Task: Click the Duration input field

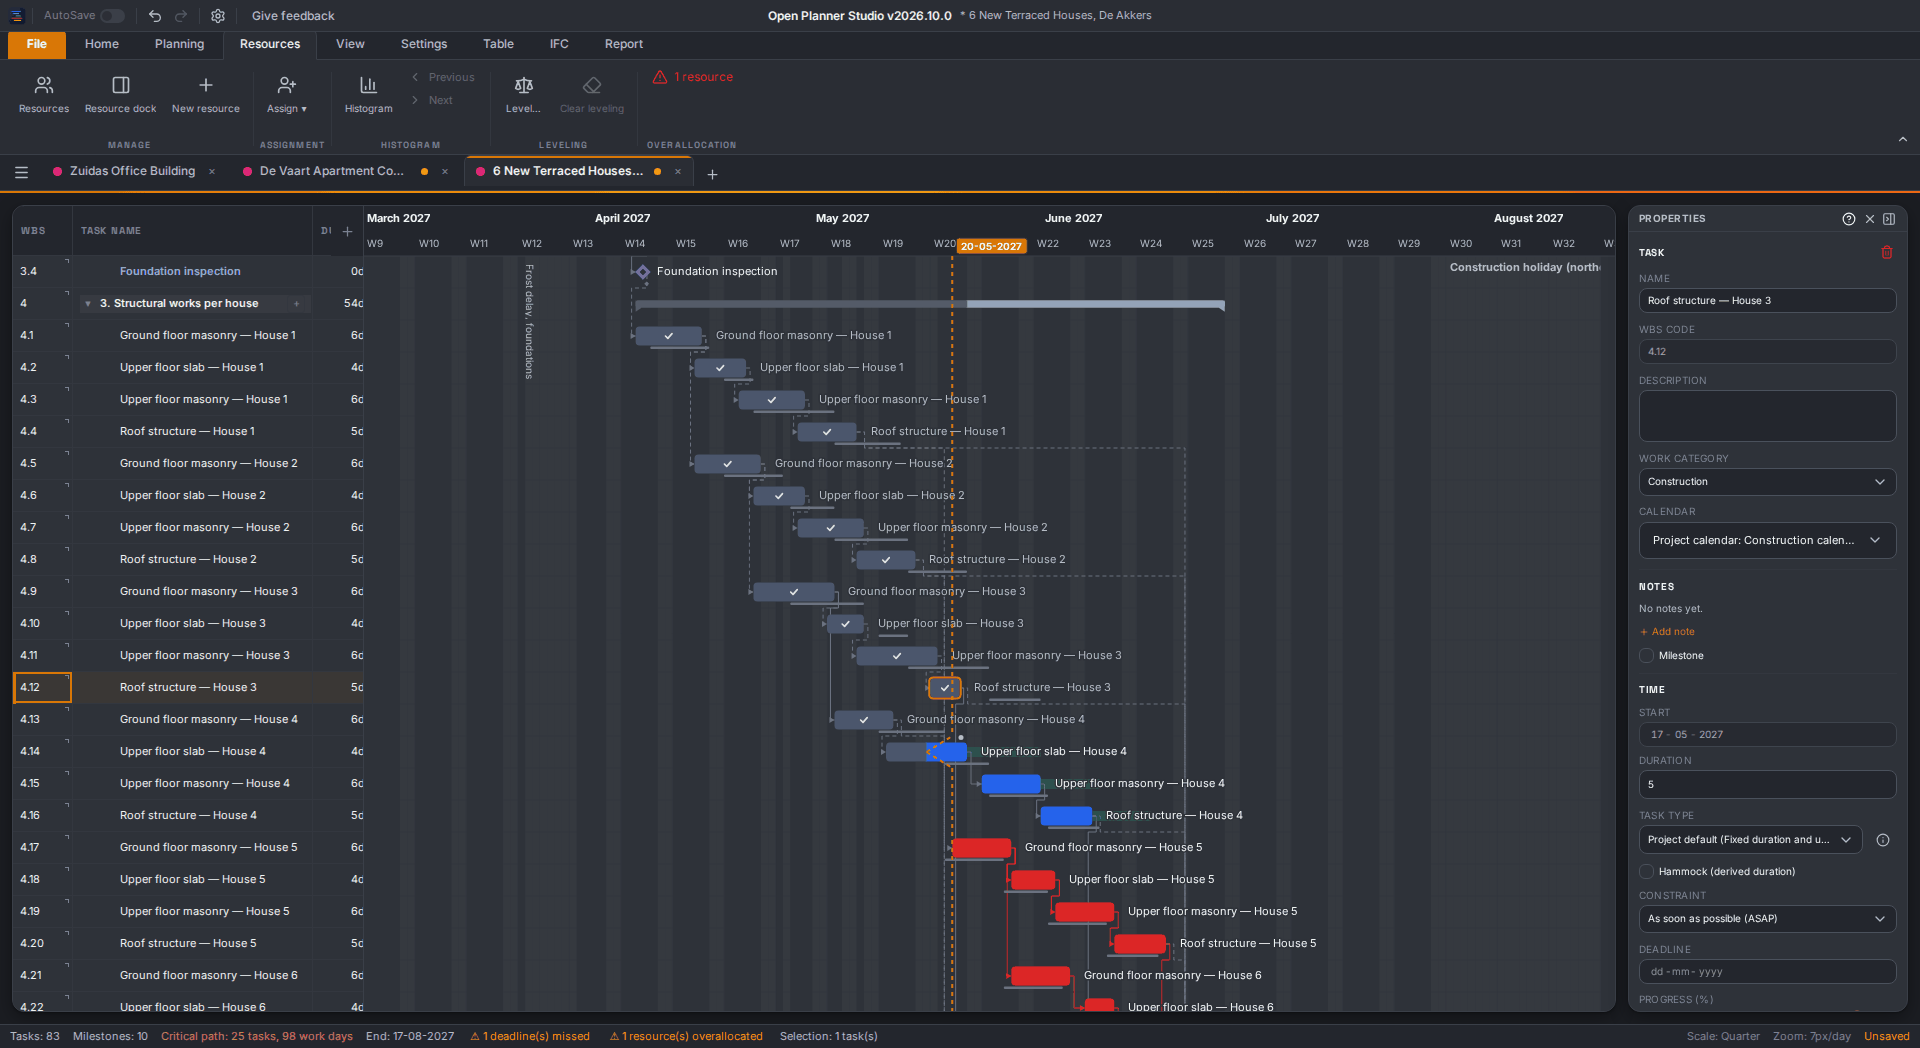Action: 1767,785
